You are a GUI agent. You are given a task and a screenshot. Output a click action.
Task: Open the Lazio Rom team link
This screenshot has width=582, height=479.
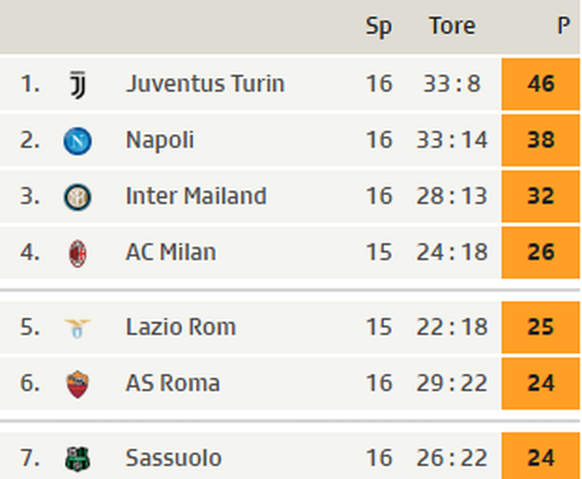pos(181,327)
